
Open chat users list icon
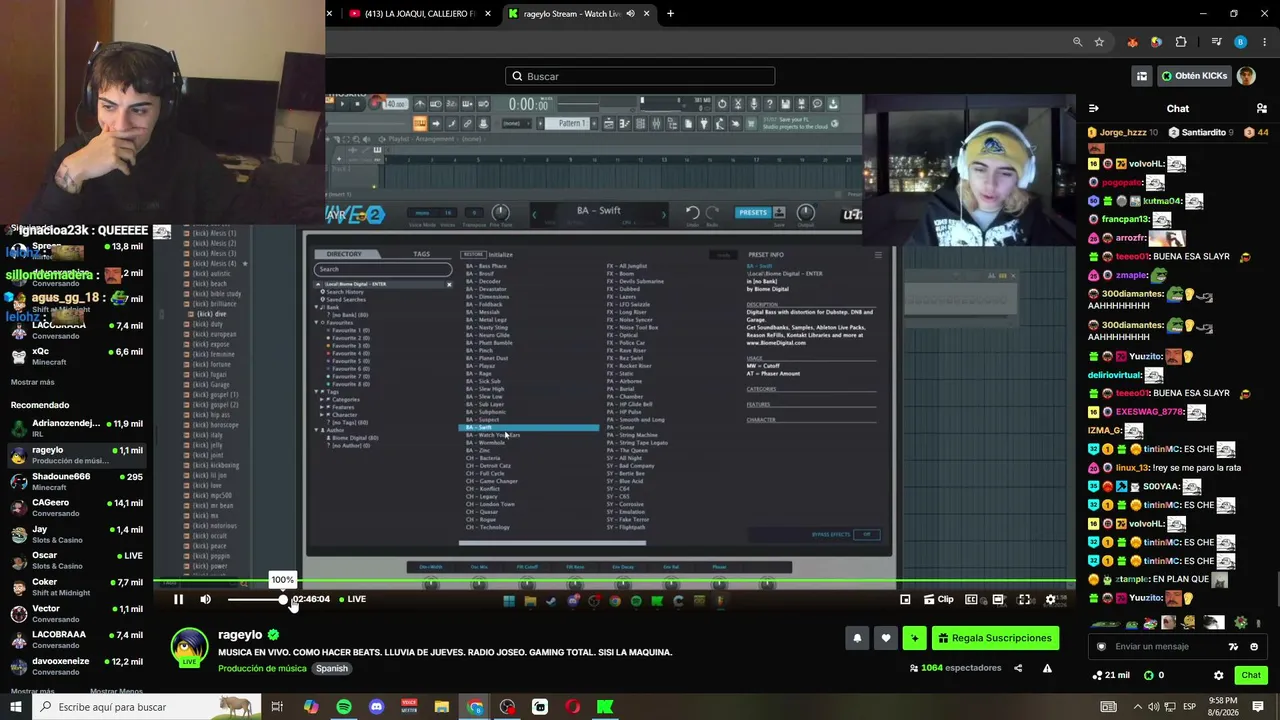tap(1261, 108)
